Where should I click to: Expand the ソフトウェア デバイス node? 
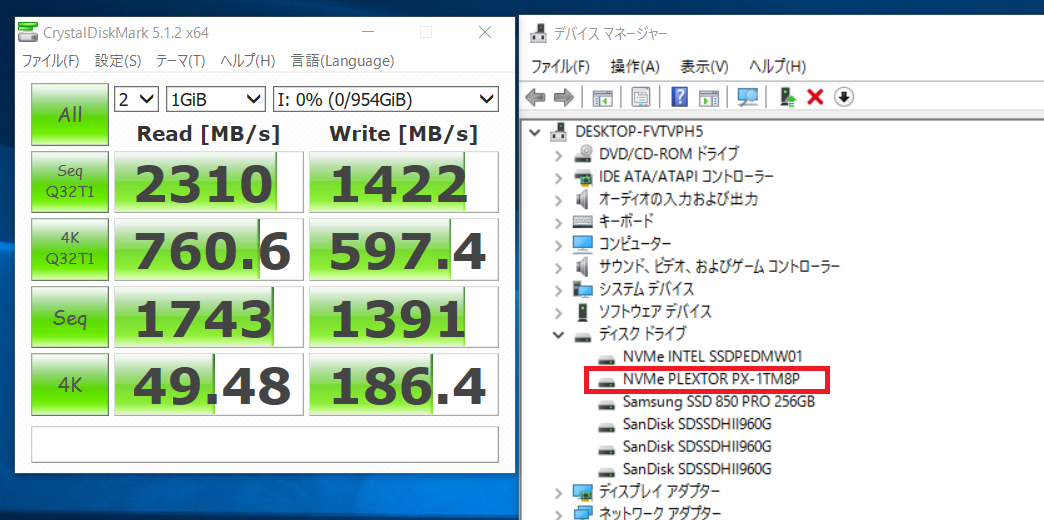pos(558,312)
